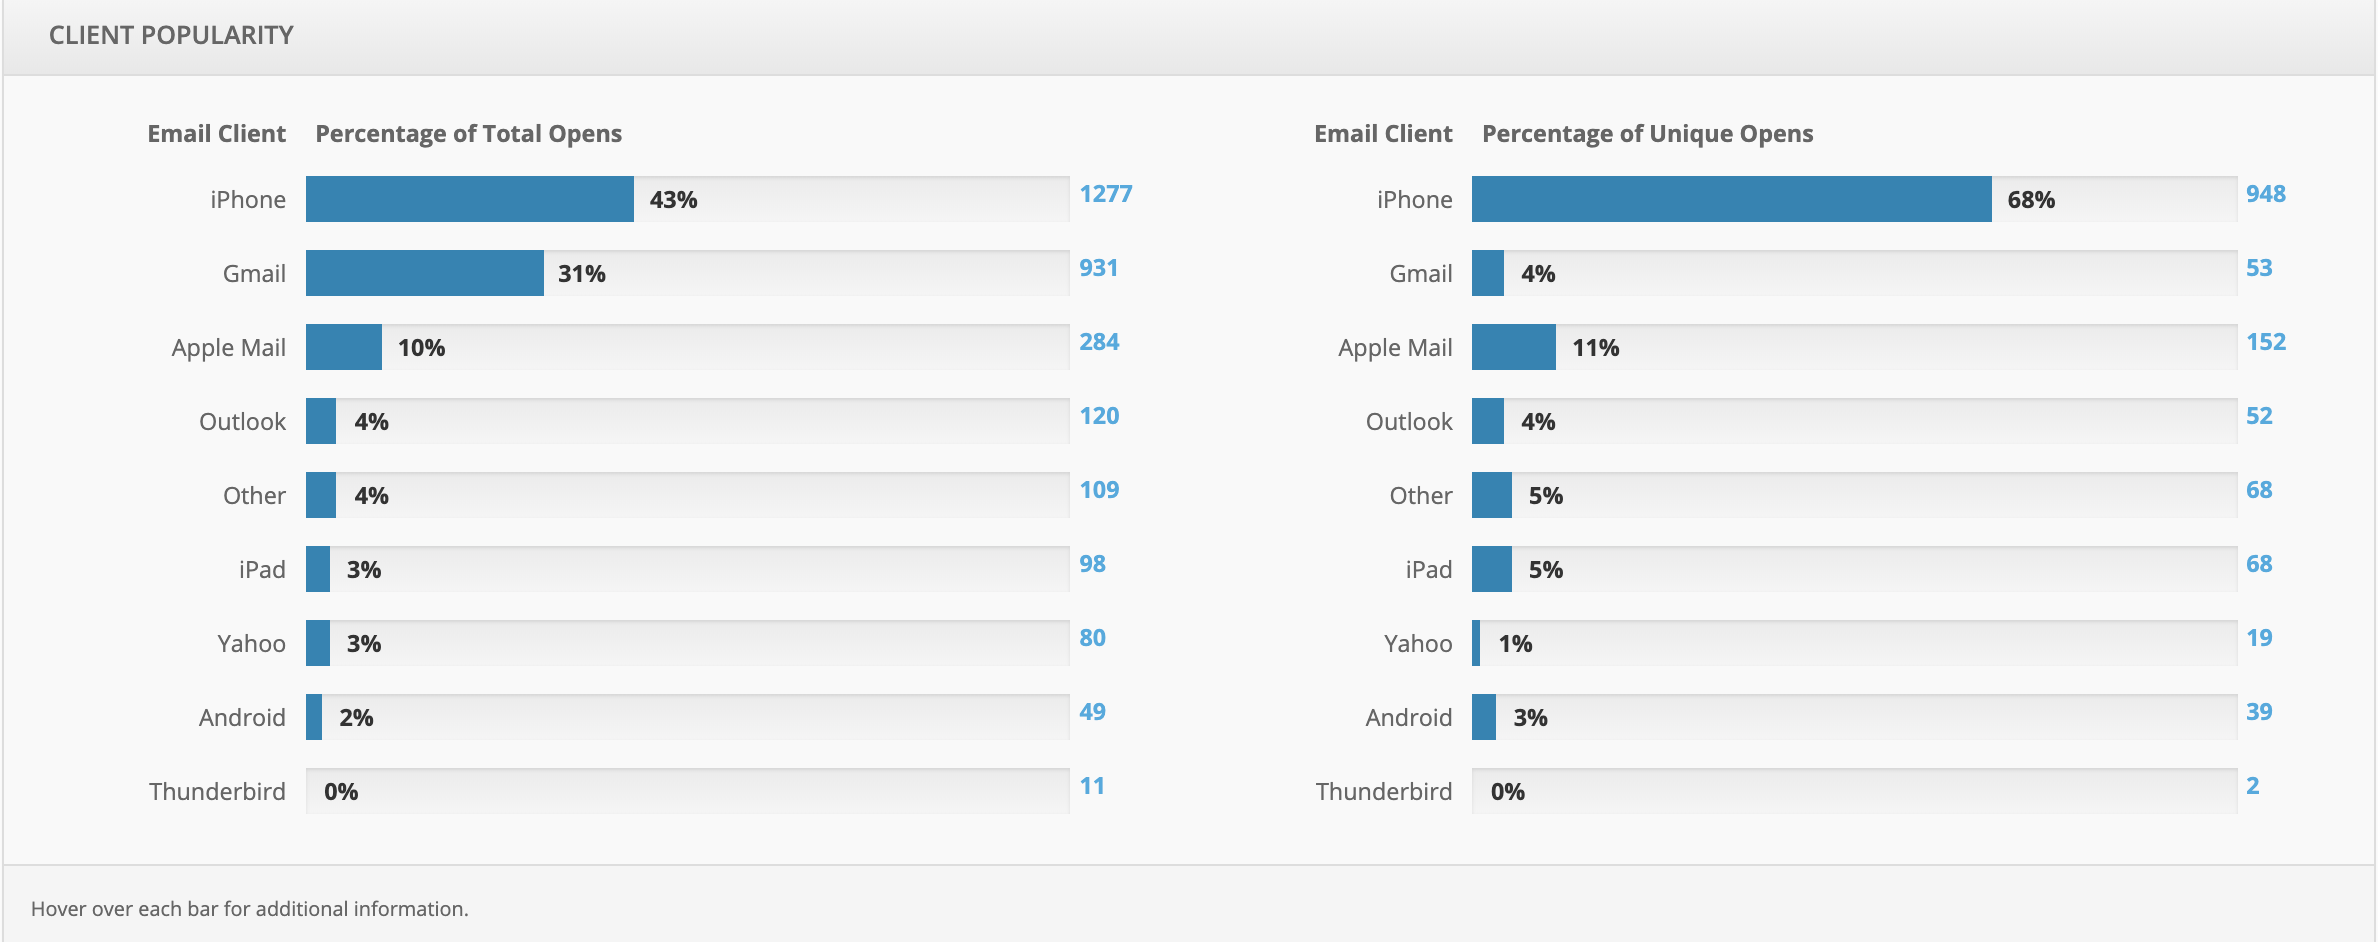
Task: Select the 284 Apple Mail total opens number
Action: 1098,342
